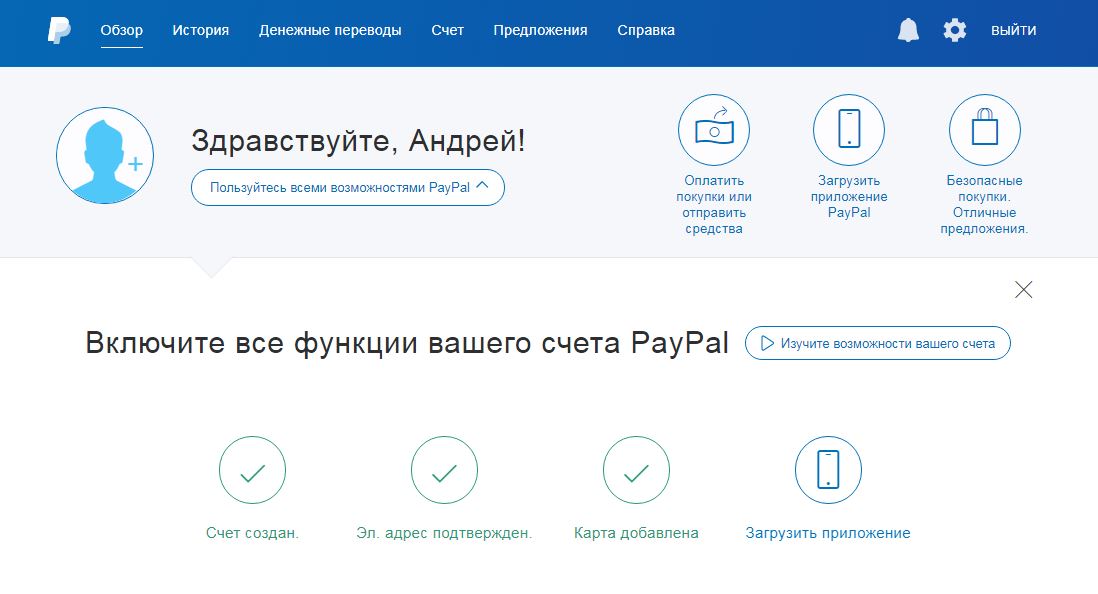Click the Карта добавлена label
1098x594 pixels.
[636, 533]
